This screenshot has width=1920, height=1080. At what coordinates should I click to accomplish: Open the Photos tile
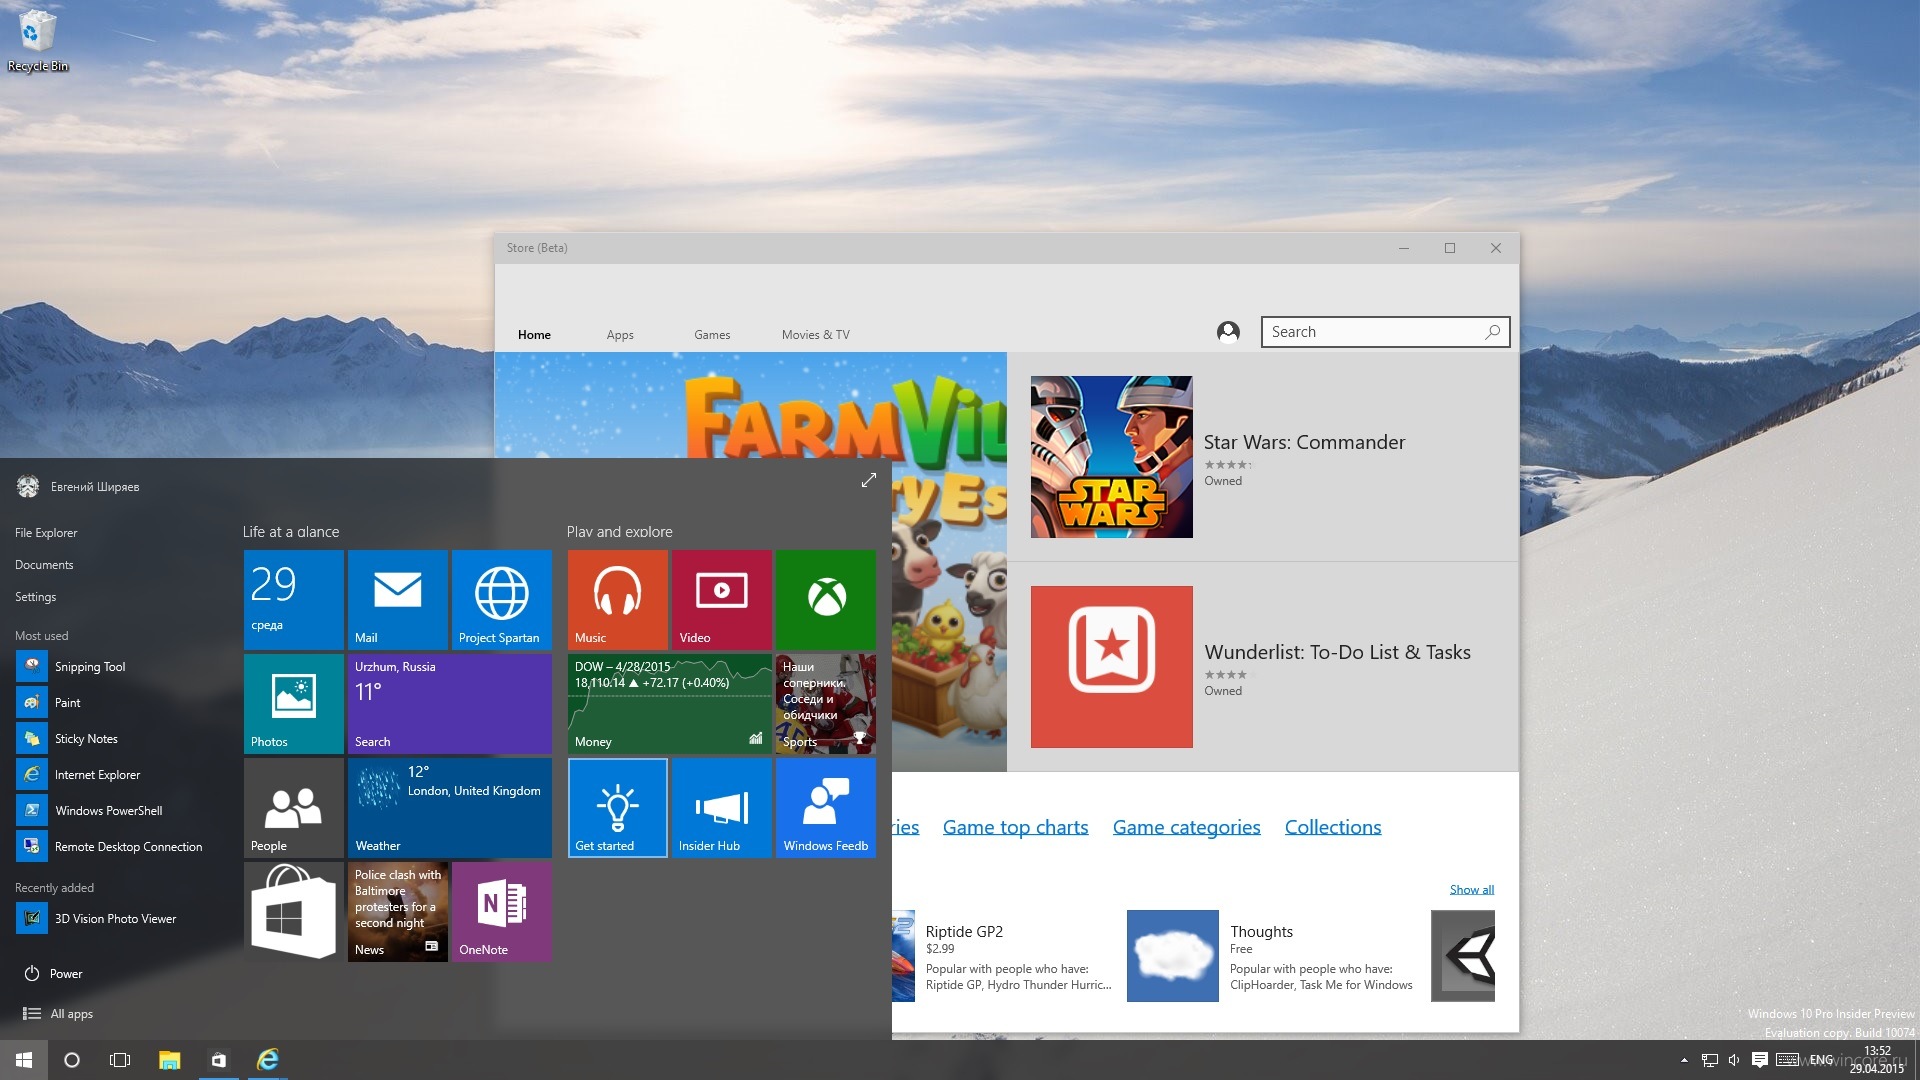click(x=293, y=704)
